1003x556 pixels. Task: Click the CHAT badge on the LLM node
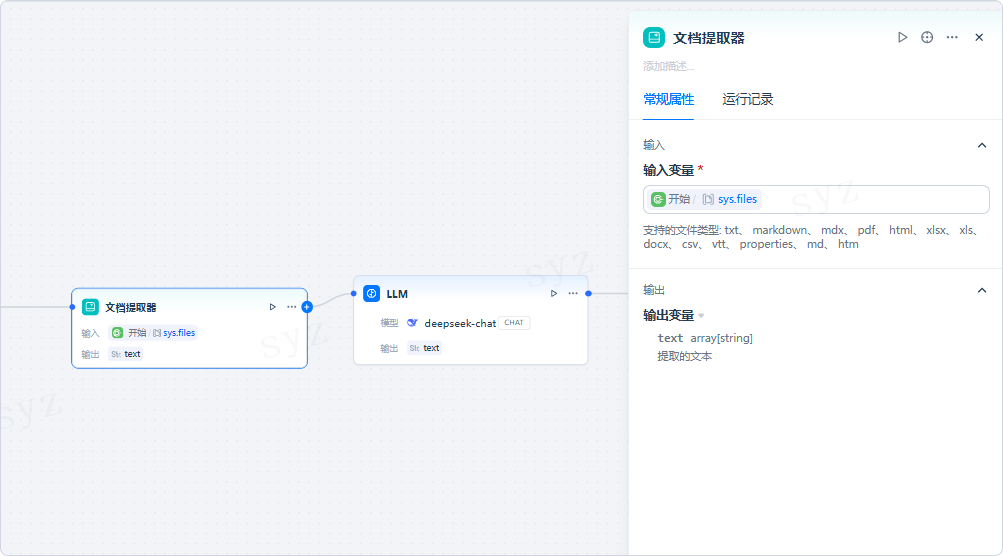(514, 322)
